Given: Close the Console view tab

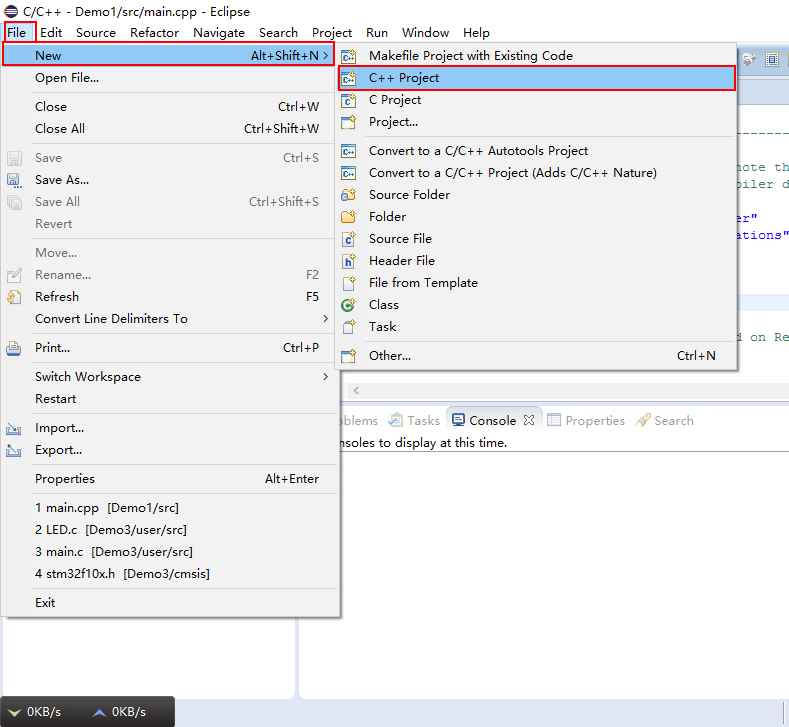Looking at the screenshot, I should 529,420.
